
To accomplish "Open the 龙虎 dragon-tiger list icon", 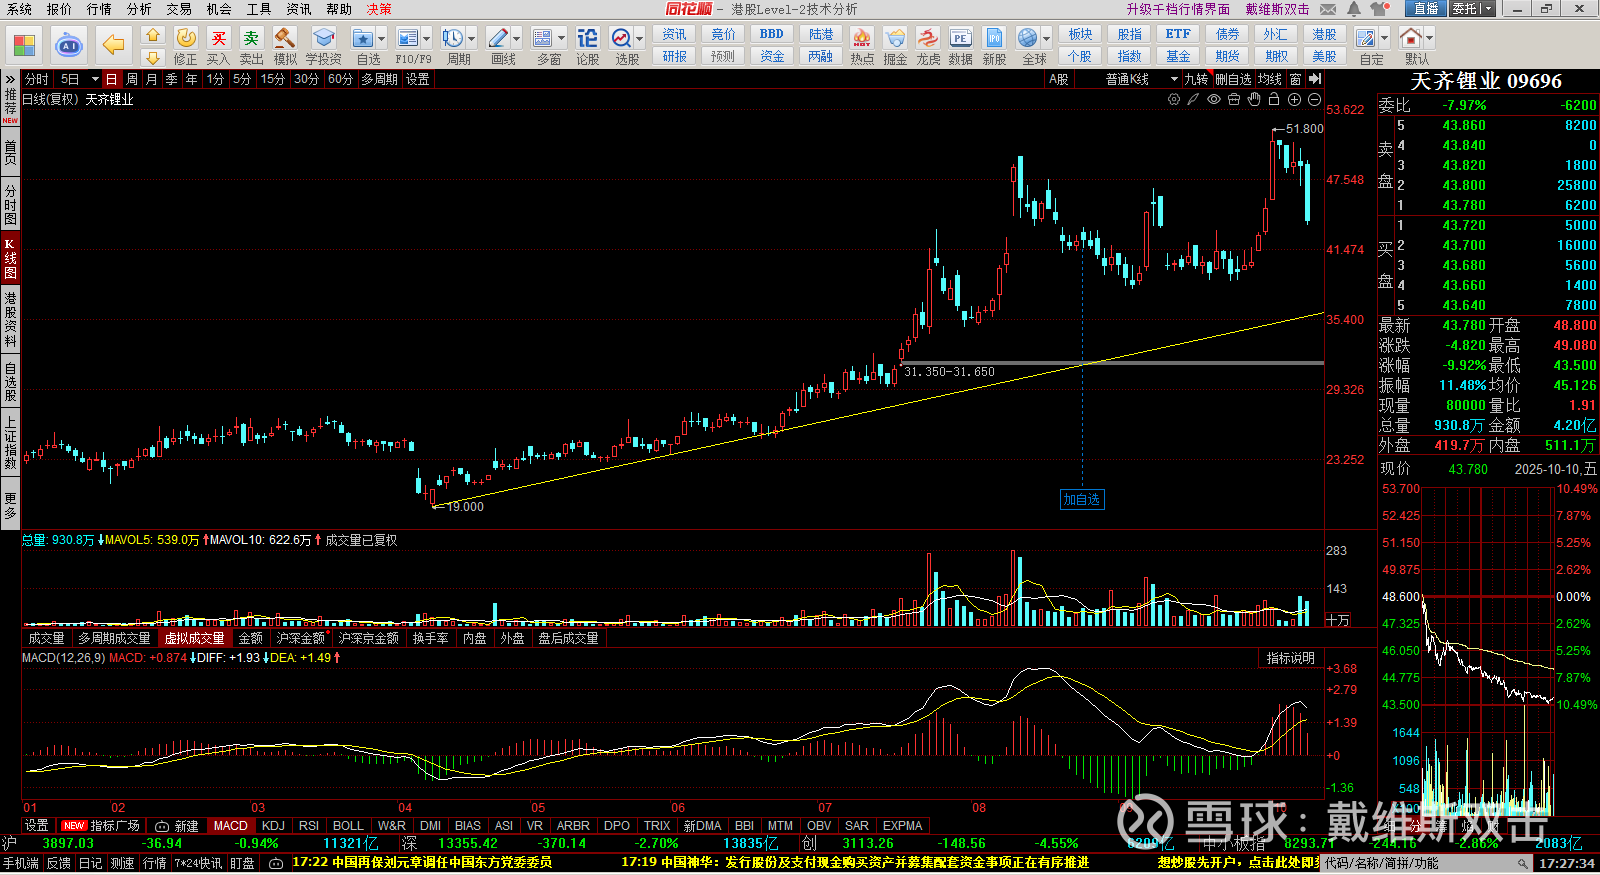I will tap(928, 46).
